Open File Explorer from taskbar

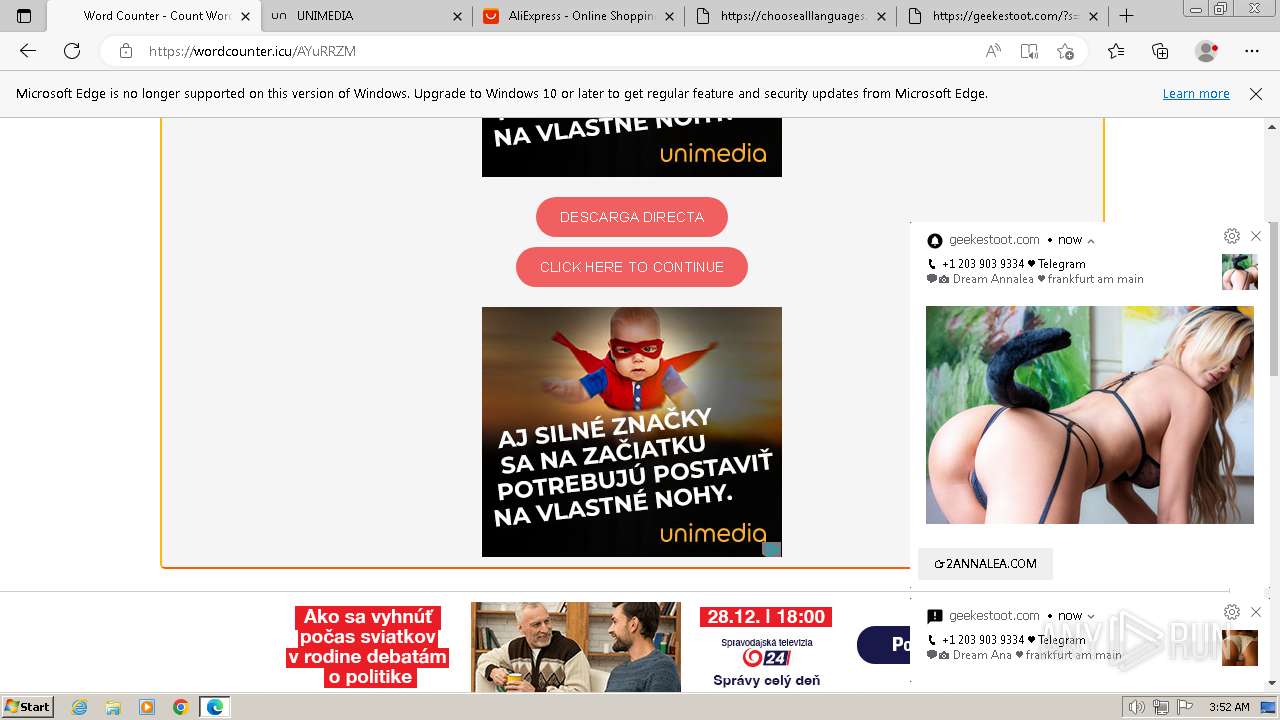tap(113, 707)
